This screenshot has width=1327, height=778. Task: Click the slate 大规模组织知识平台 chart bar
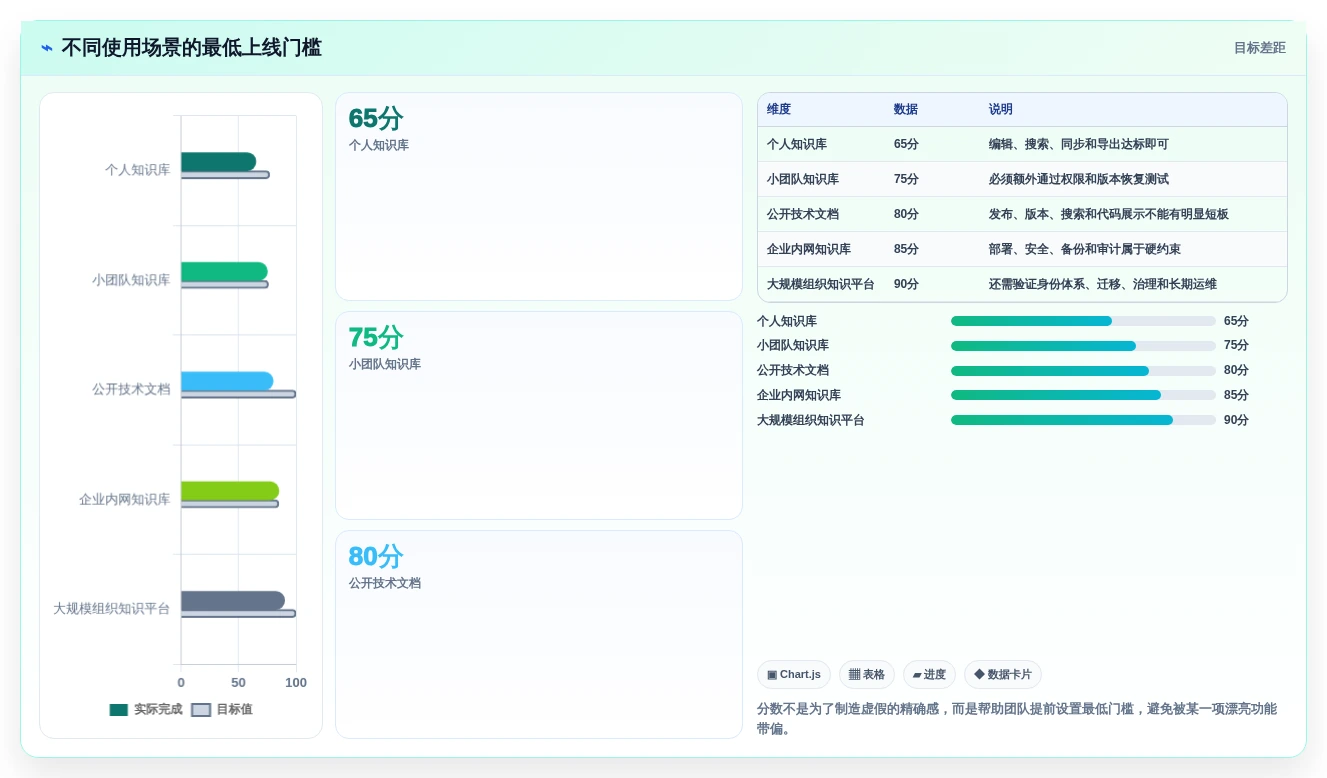point(233,600)
